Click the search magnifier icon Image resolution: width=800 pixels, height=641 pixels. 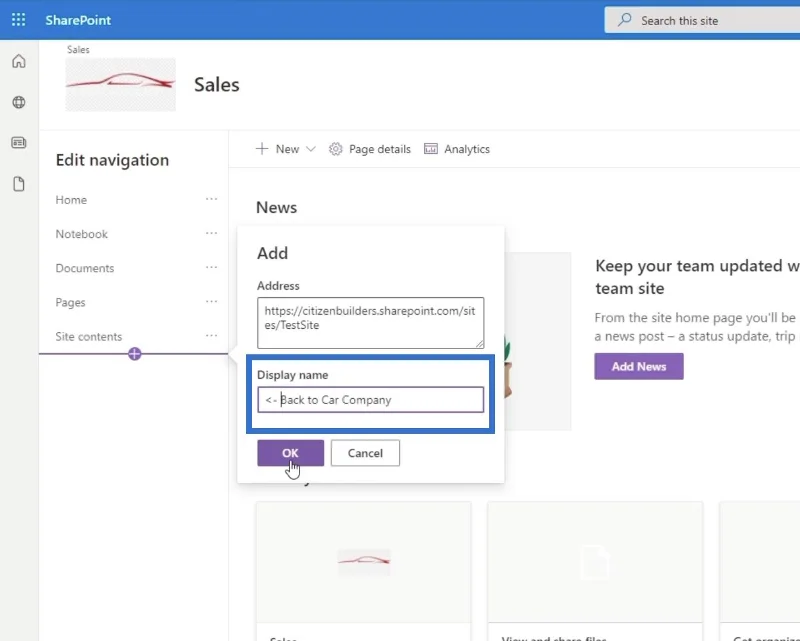click(624, 20)
